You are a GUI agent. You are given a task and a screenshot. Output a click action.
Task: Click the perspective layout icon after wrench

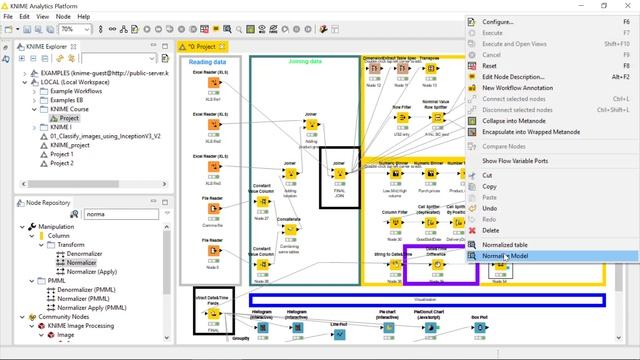[x=335, y=29]
